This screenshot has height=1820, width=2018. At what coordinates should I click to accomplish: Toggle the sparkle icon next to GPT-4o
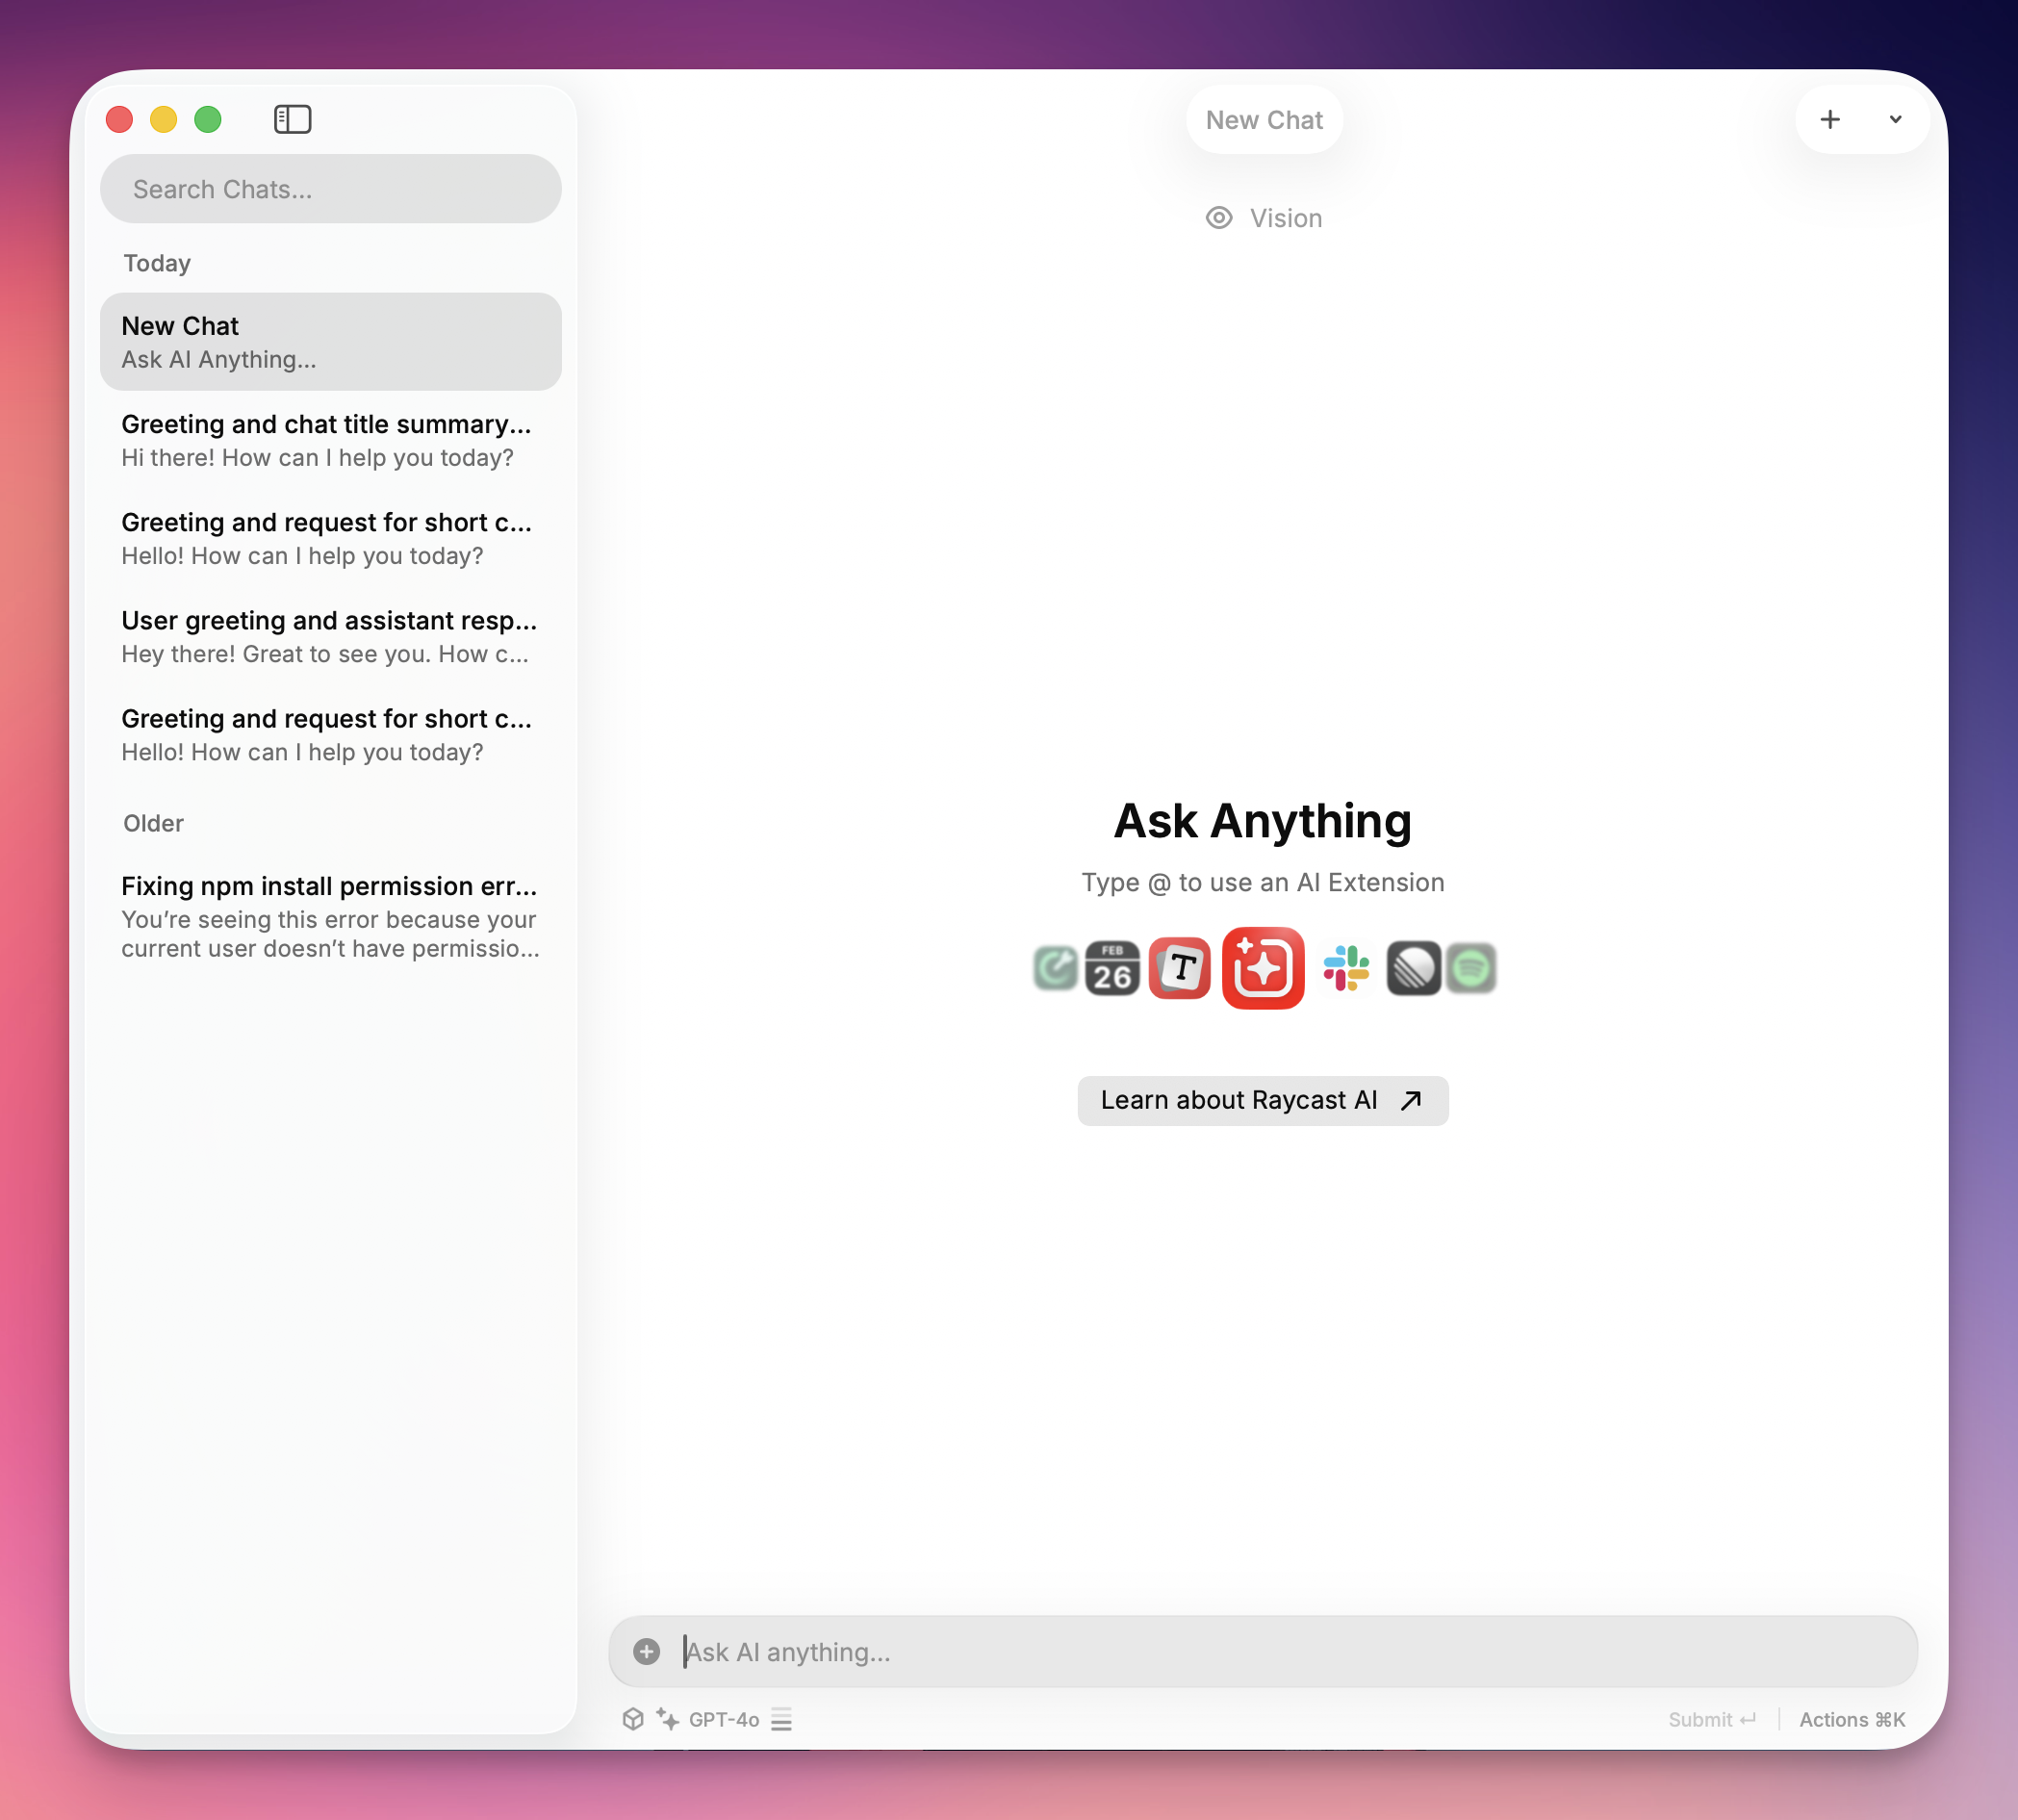[667, 1719]
